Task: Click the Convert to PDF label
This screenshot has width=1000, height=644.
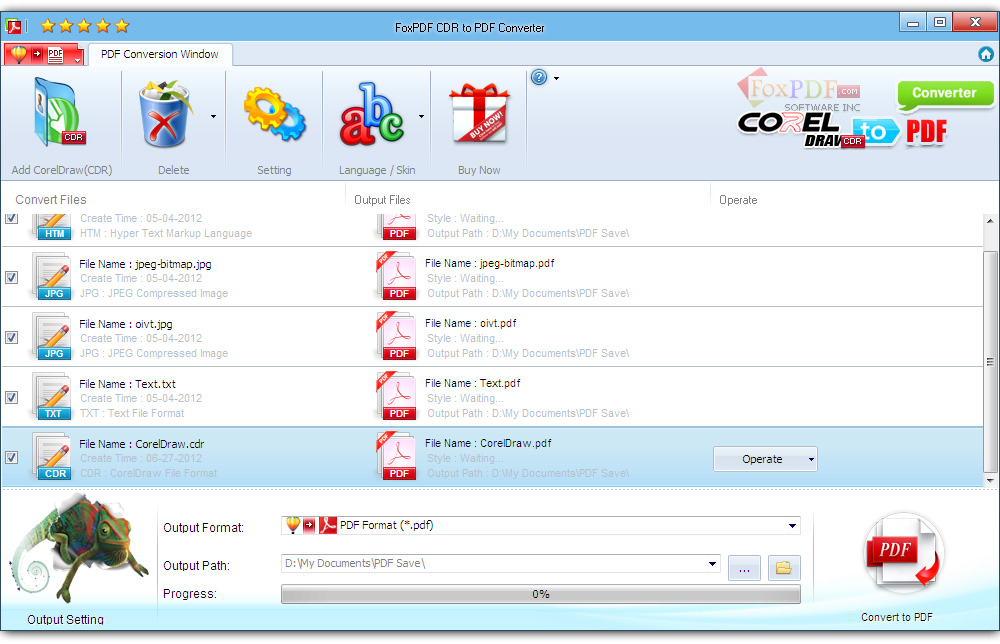Action: [897, 617]
